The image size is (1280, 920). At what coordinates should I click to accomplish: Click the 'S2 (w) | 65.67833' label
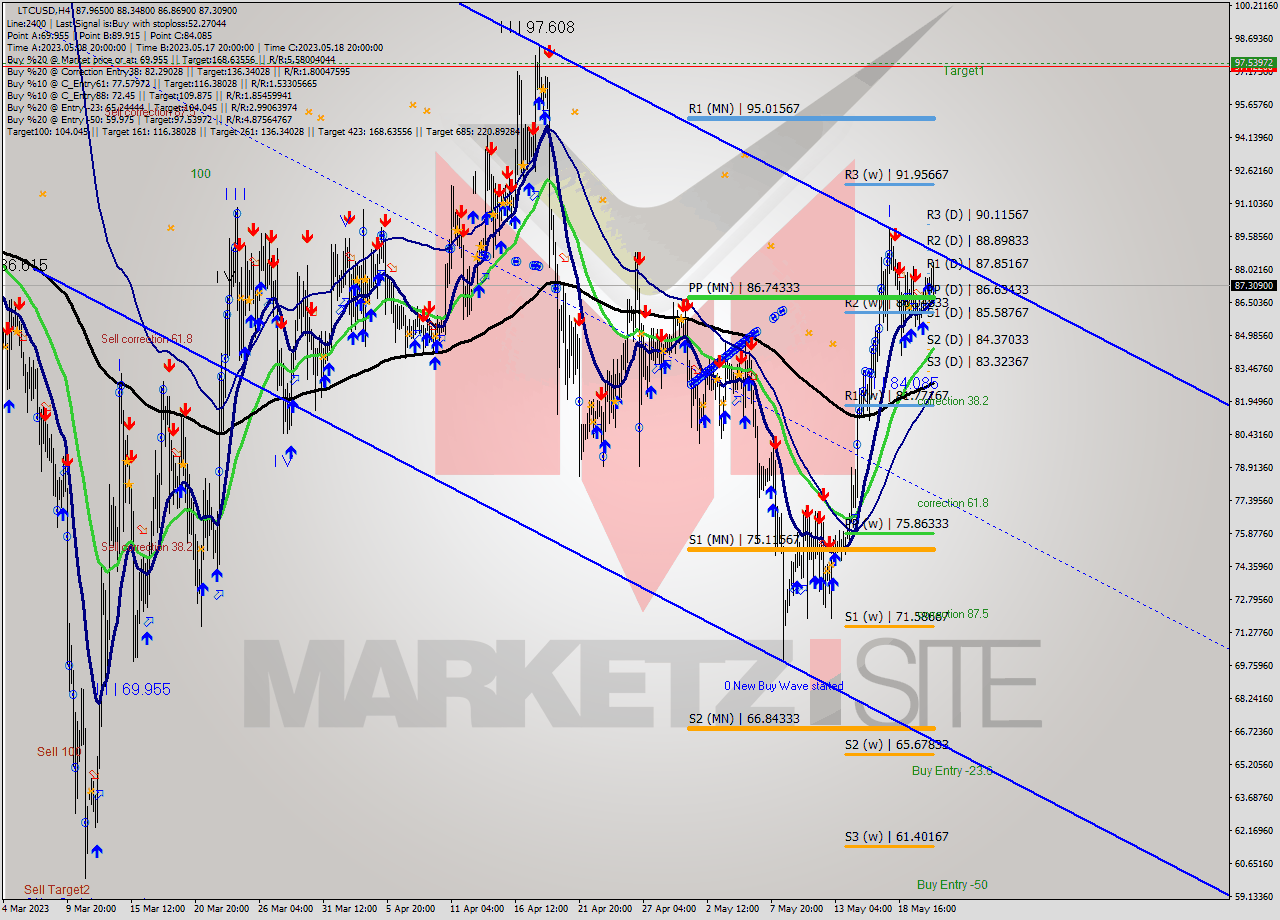pos(896,745)
